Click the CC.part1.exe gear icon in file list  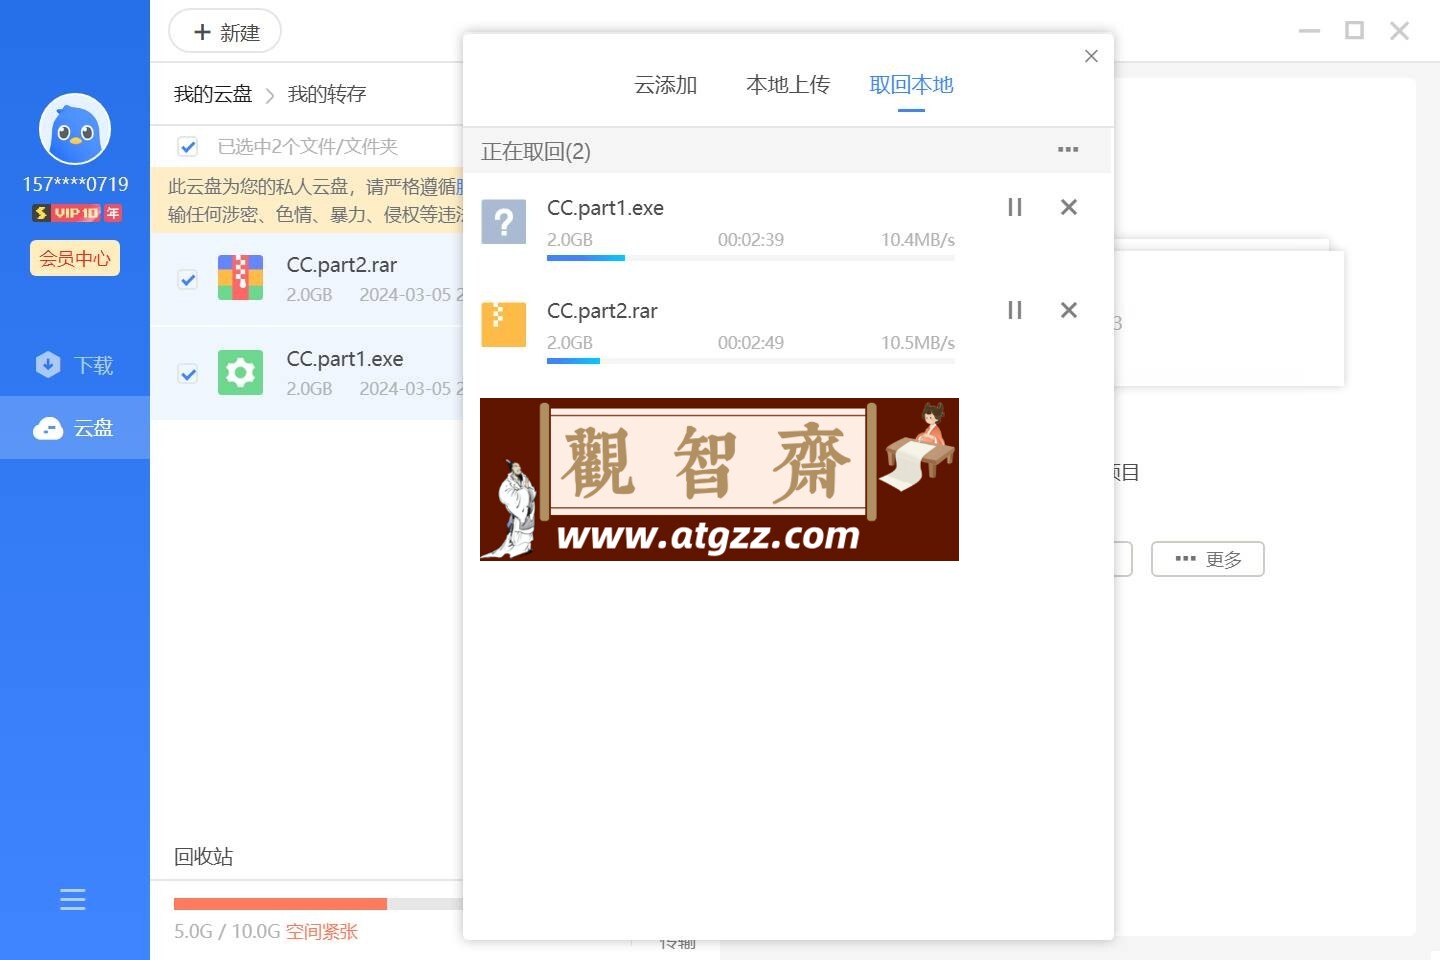click(x=240, y=373)
